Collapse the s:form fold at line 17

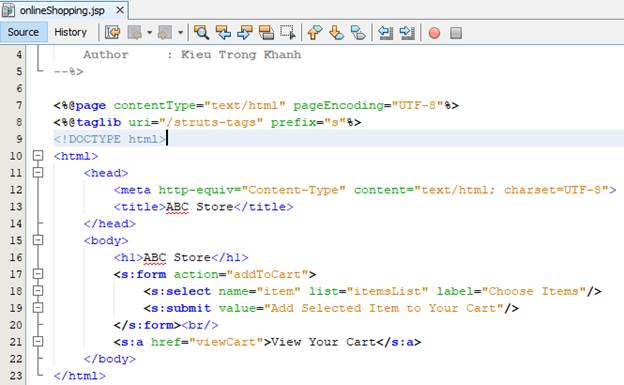(x=38, y=274)
